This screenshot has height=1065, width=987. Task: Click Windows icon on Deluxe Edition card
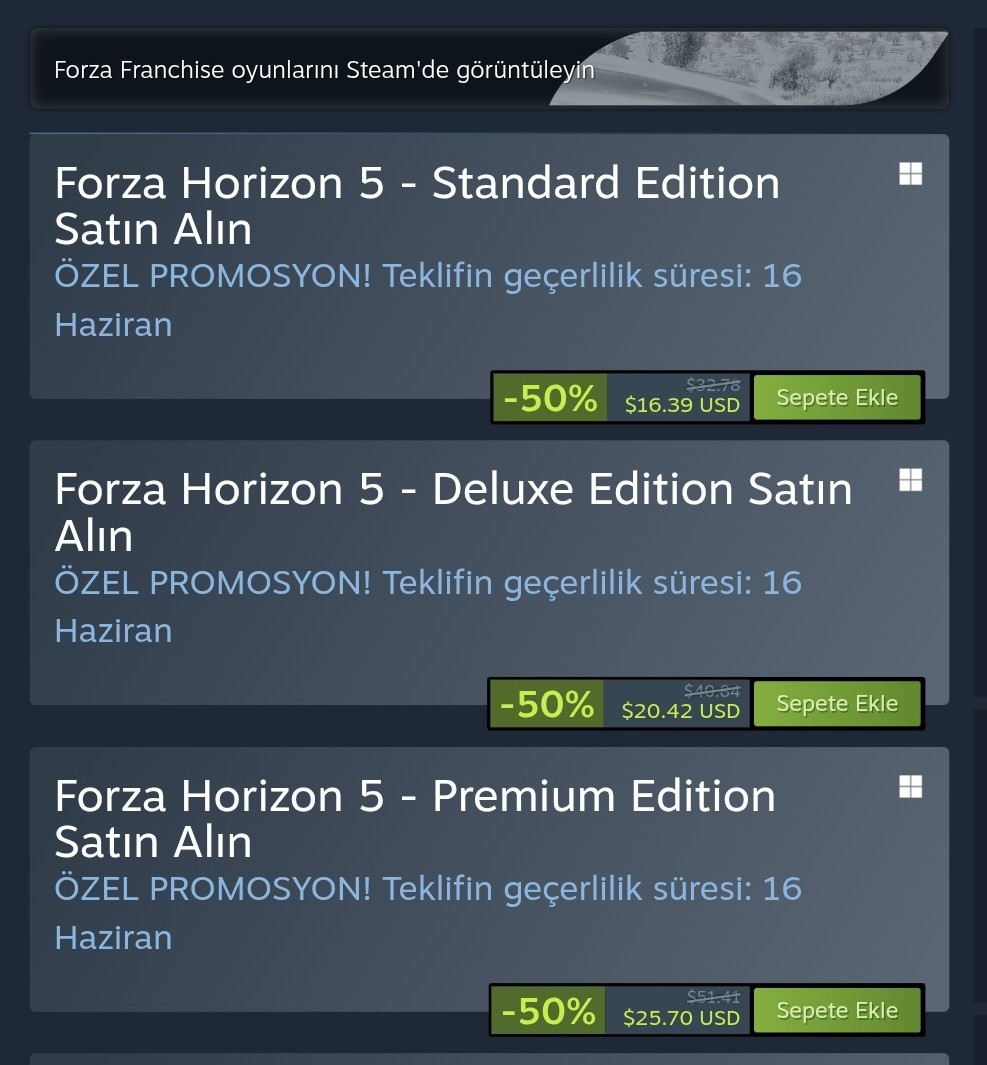(910, 480)
